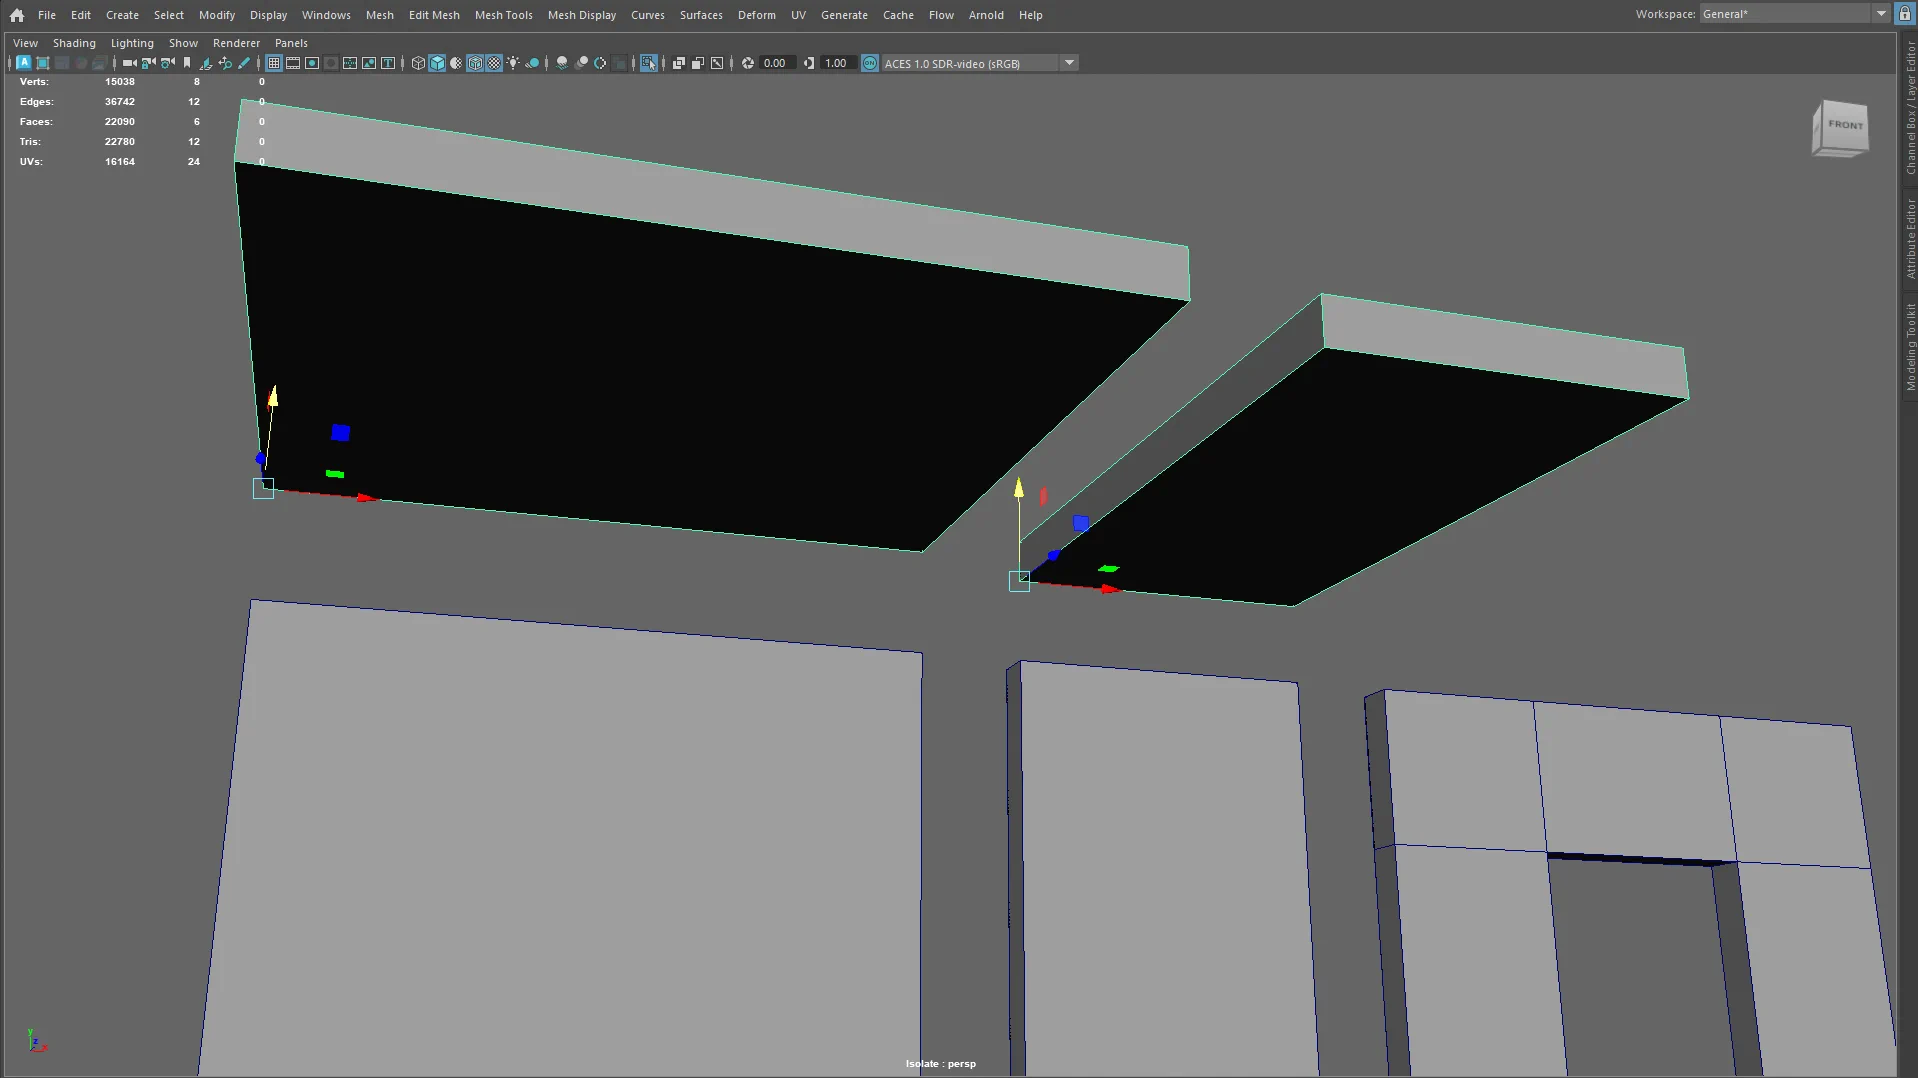This screenshot has width=1918, height=1078.
Task: Toggle the resolution gate overlay
Action: (x=312, y=63)
